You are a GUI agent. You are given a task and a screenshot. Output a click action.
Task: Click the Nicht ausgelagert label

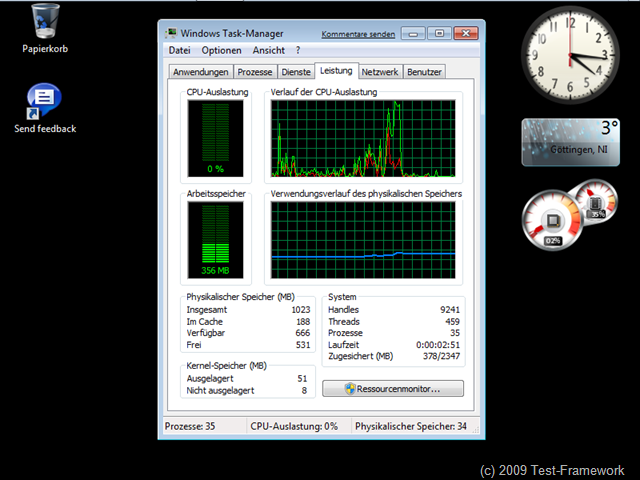point(220,391)
